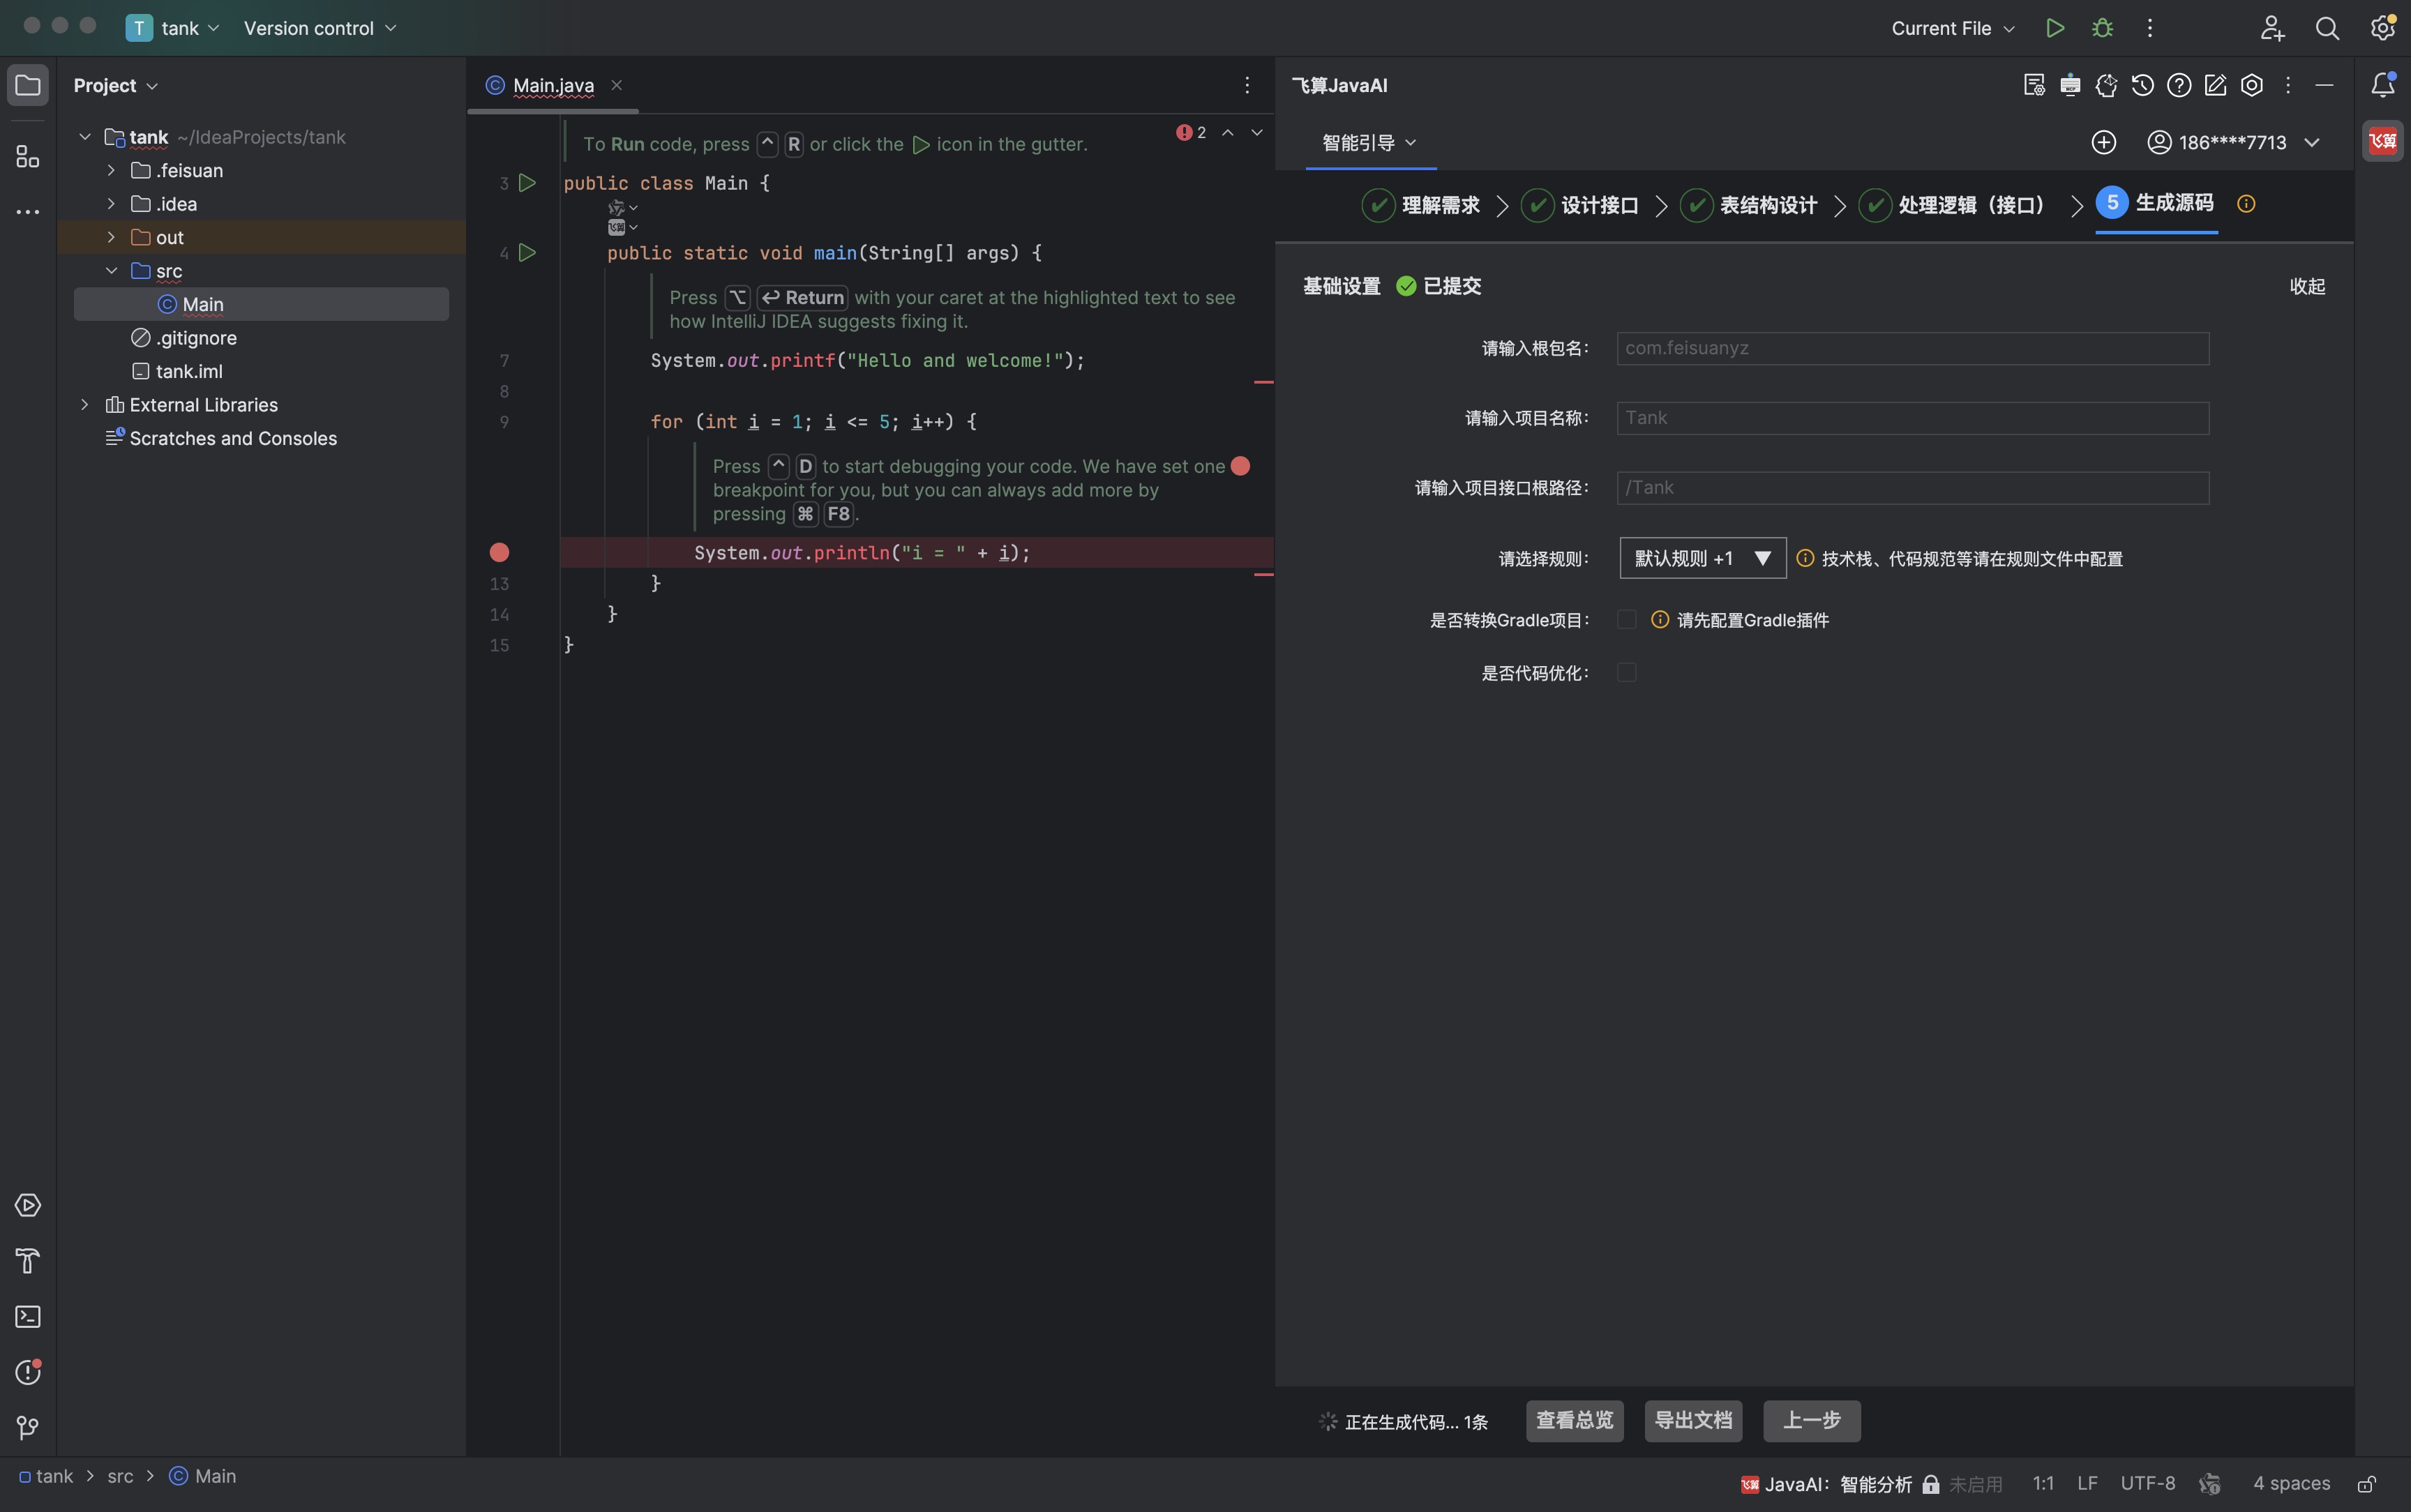Expand the out folder in project tree
The width and height of the screenshot is (2411, 1512).
(x=111, y=237)
